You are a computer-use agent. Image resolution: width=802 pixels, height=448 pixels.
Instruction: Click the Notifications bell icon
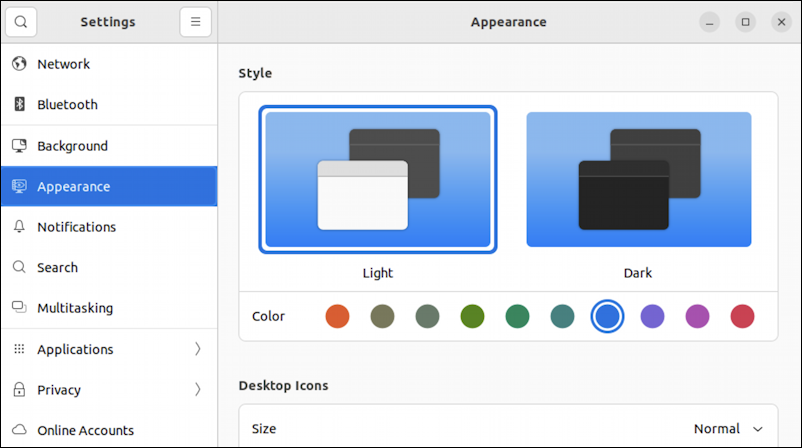pyautogui.click(x=19, y=227)
